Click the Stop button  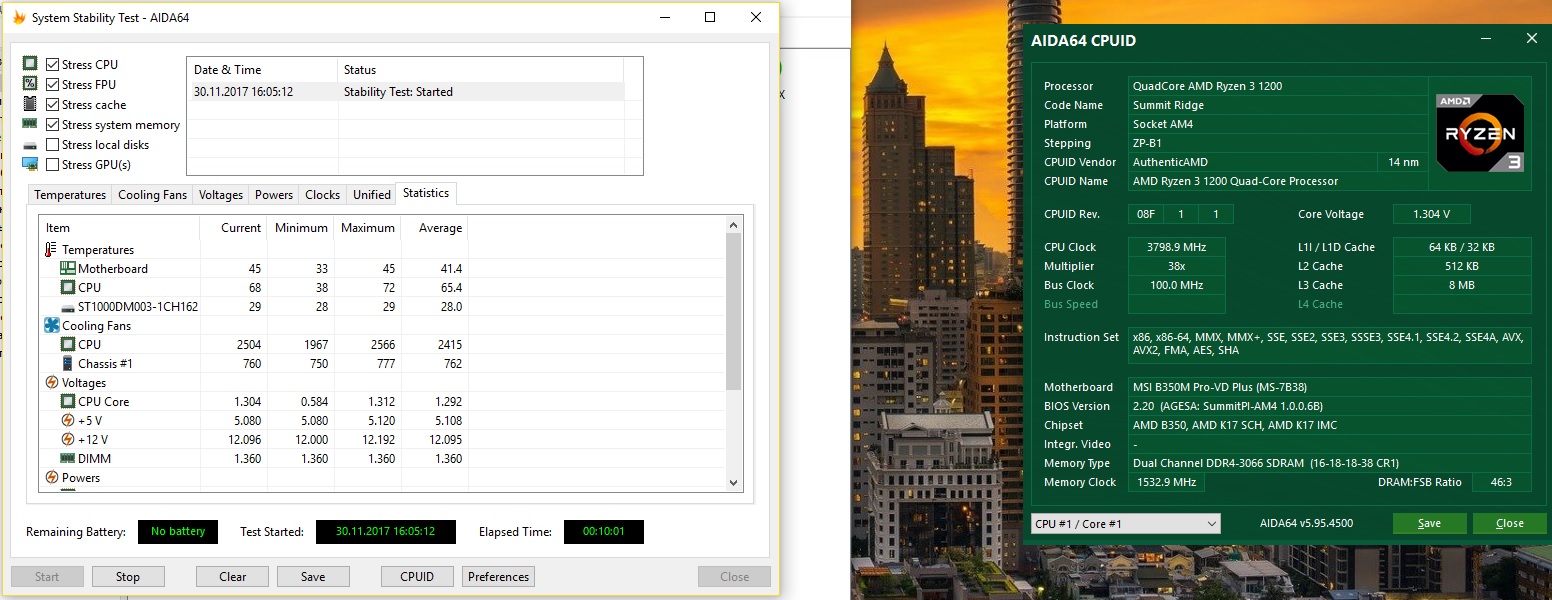click(x=128, y=576)
